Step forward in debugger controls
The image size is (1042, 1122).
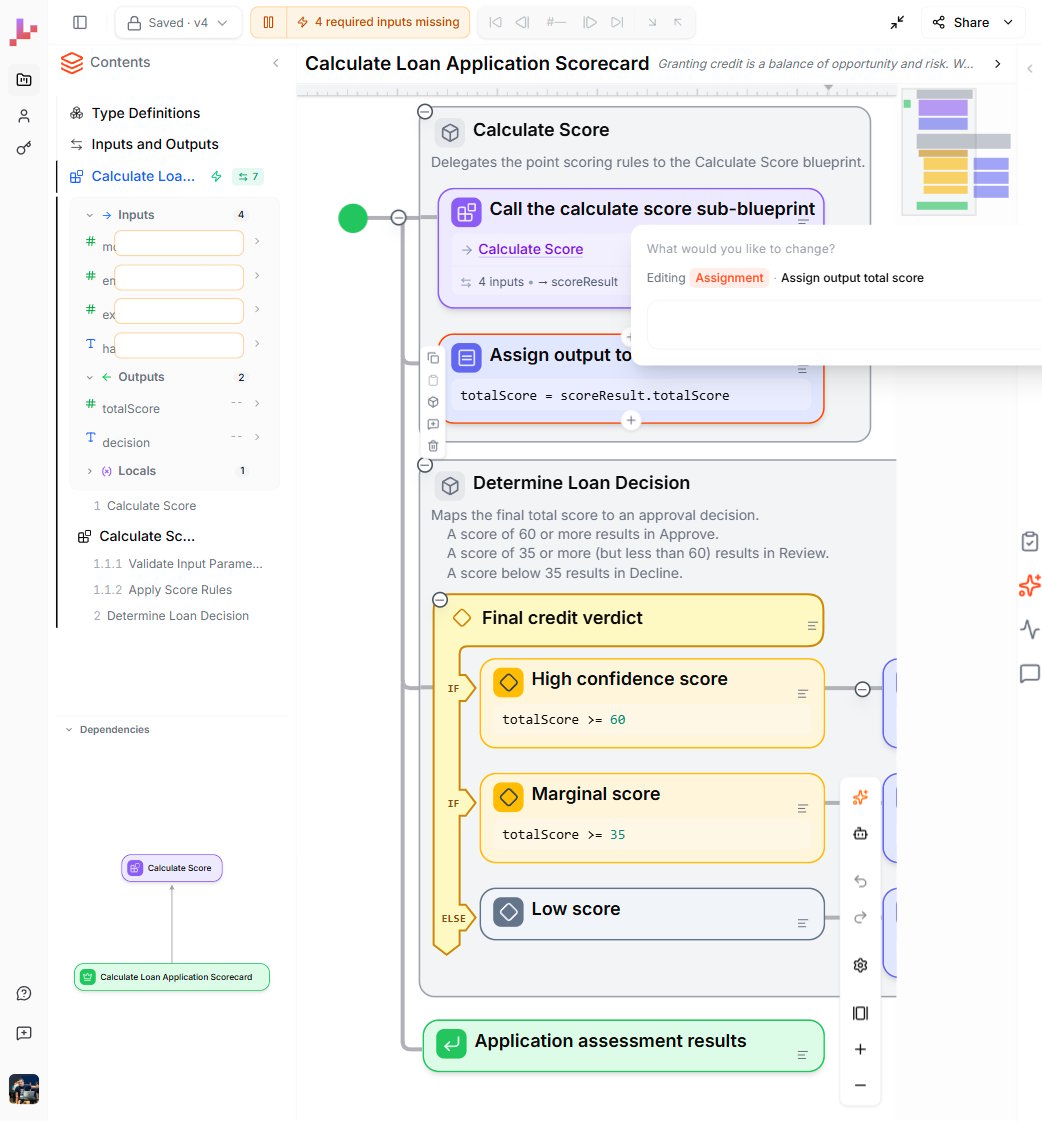(590, 22)
